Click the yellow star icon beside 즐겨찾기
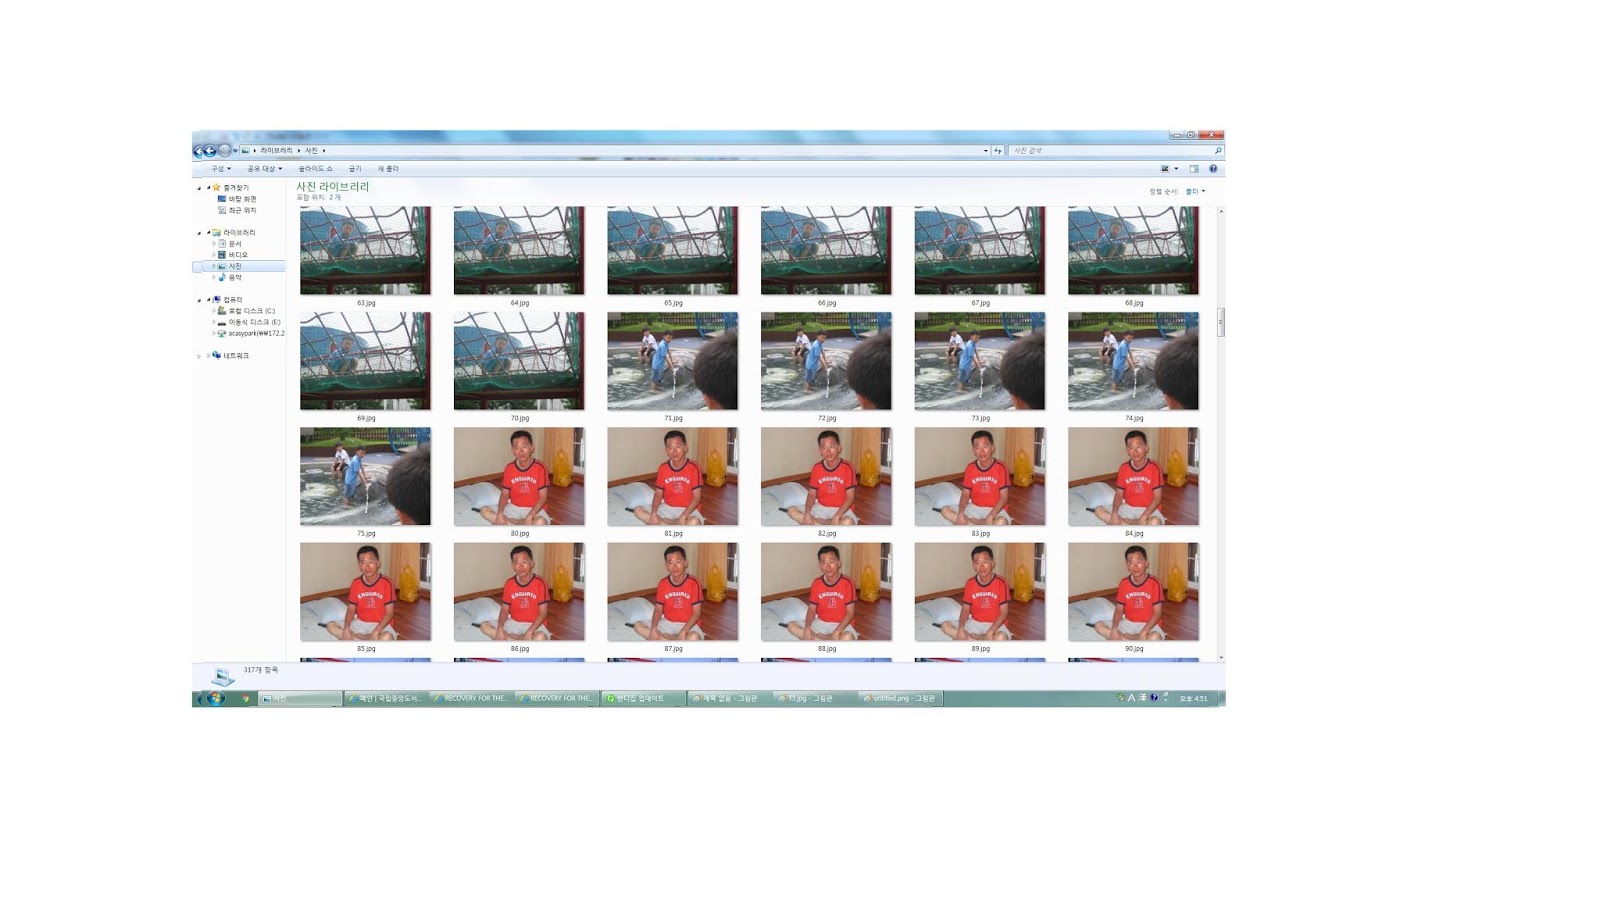Screen dimensions: 1600x900 pyautogui.click(x=216, y=187)
